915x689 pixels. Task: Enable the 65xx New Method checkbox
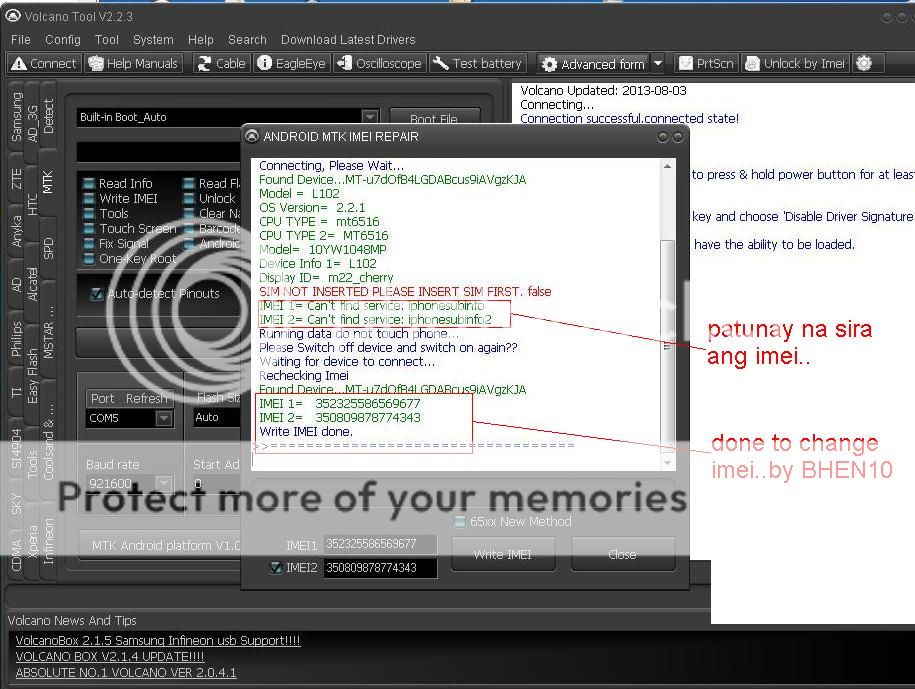click(460, 521)
